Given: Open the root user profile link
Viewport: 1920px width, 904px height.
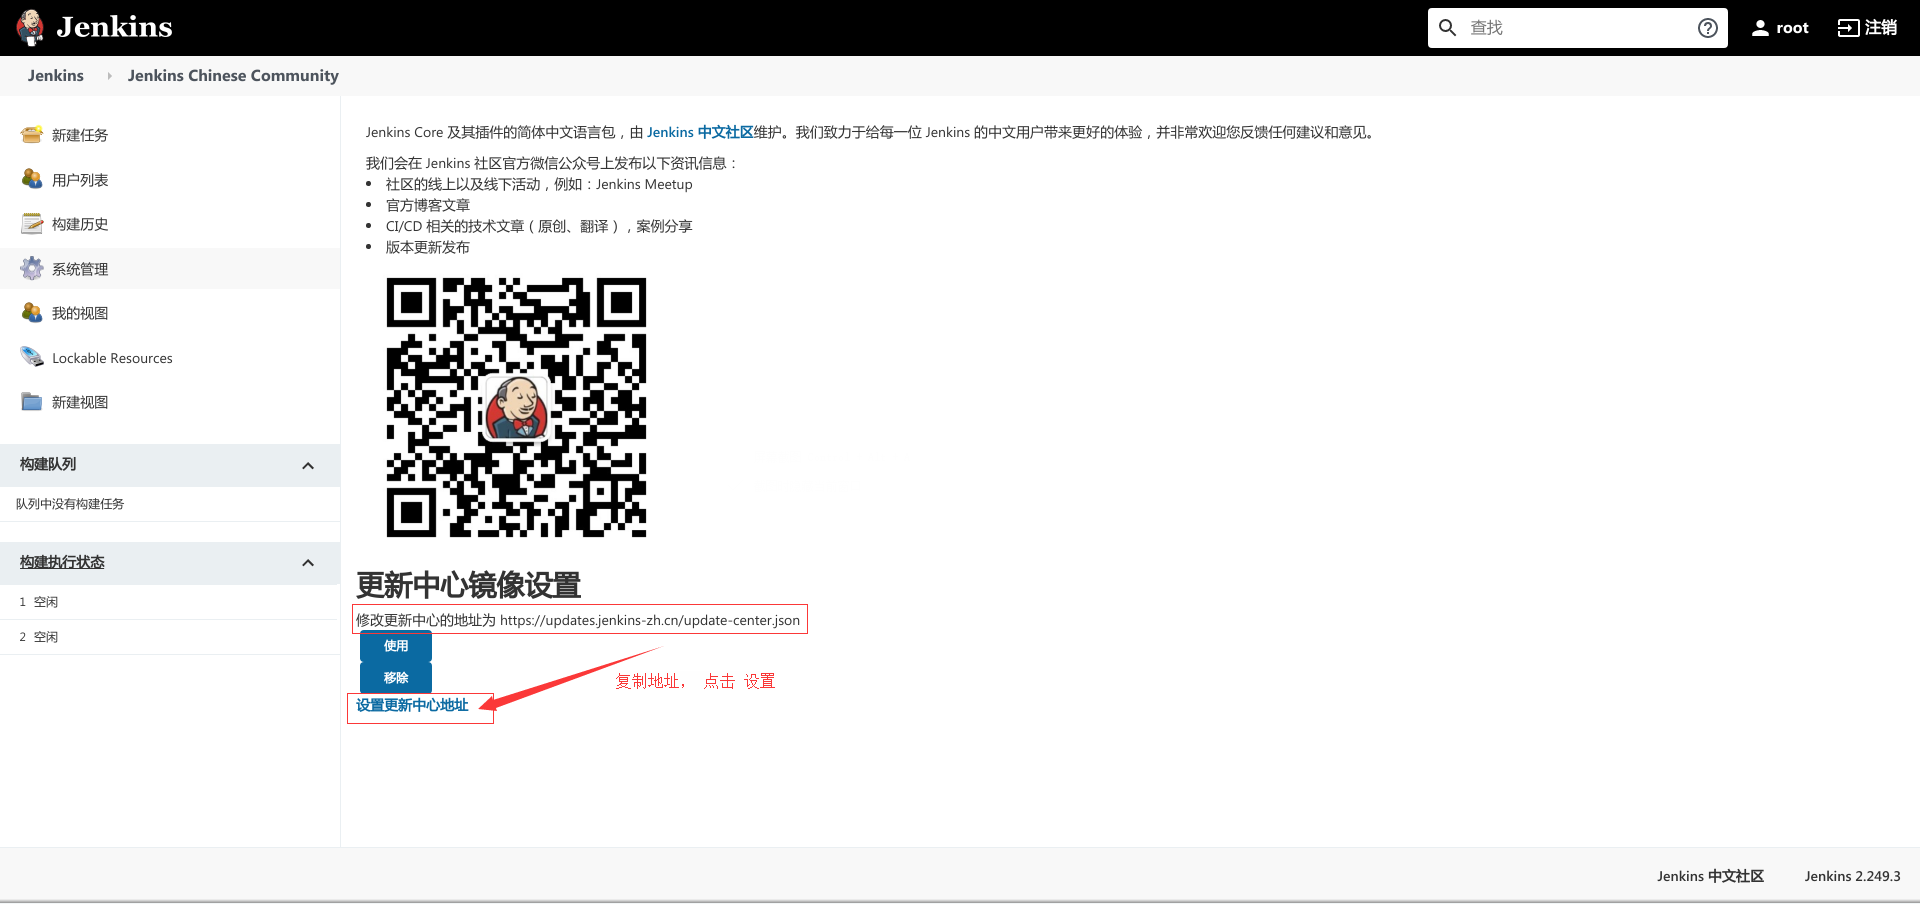Looking at the screenshot, I should click(x=1780, y=28).
